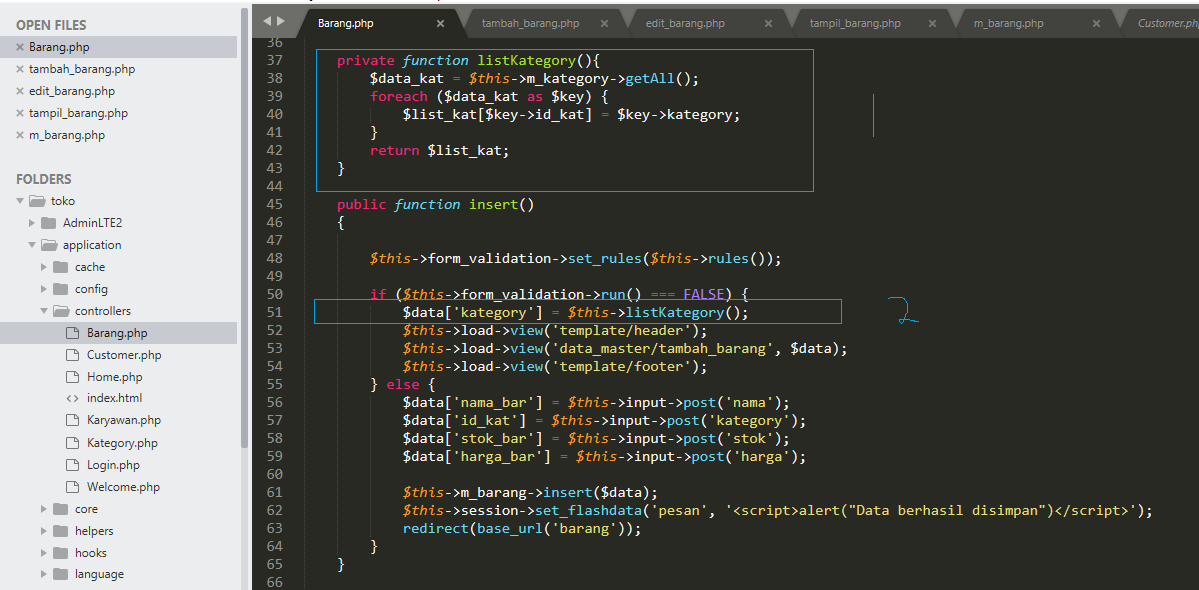The image size is (1199, 590).
Task: Expand the helpers folder
Action: pyautogui.click(x=44, y=531)
